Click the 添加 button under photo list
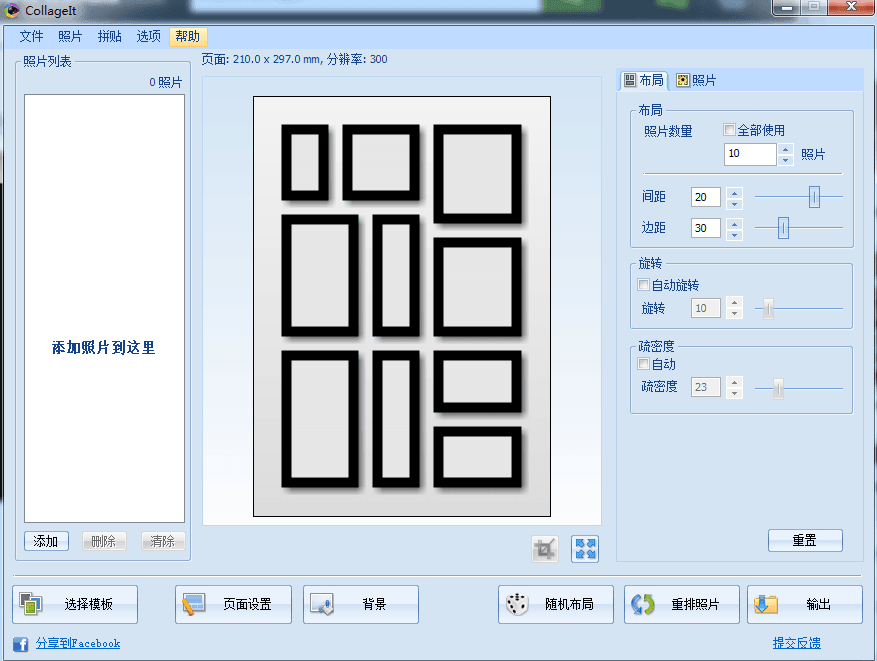Viewport: 877px width, 661px height. click(x=45, y=540)
